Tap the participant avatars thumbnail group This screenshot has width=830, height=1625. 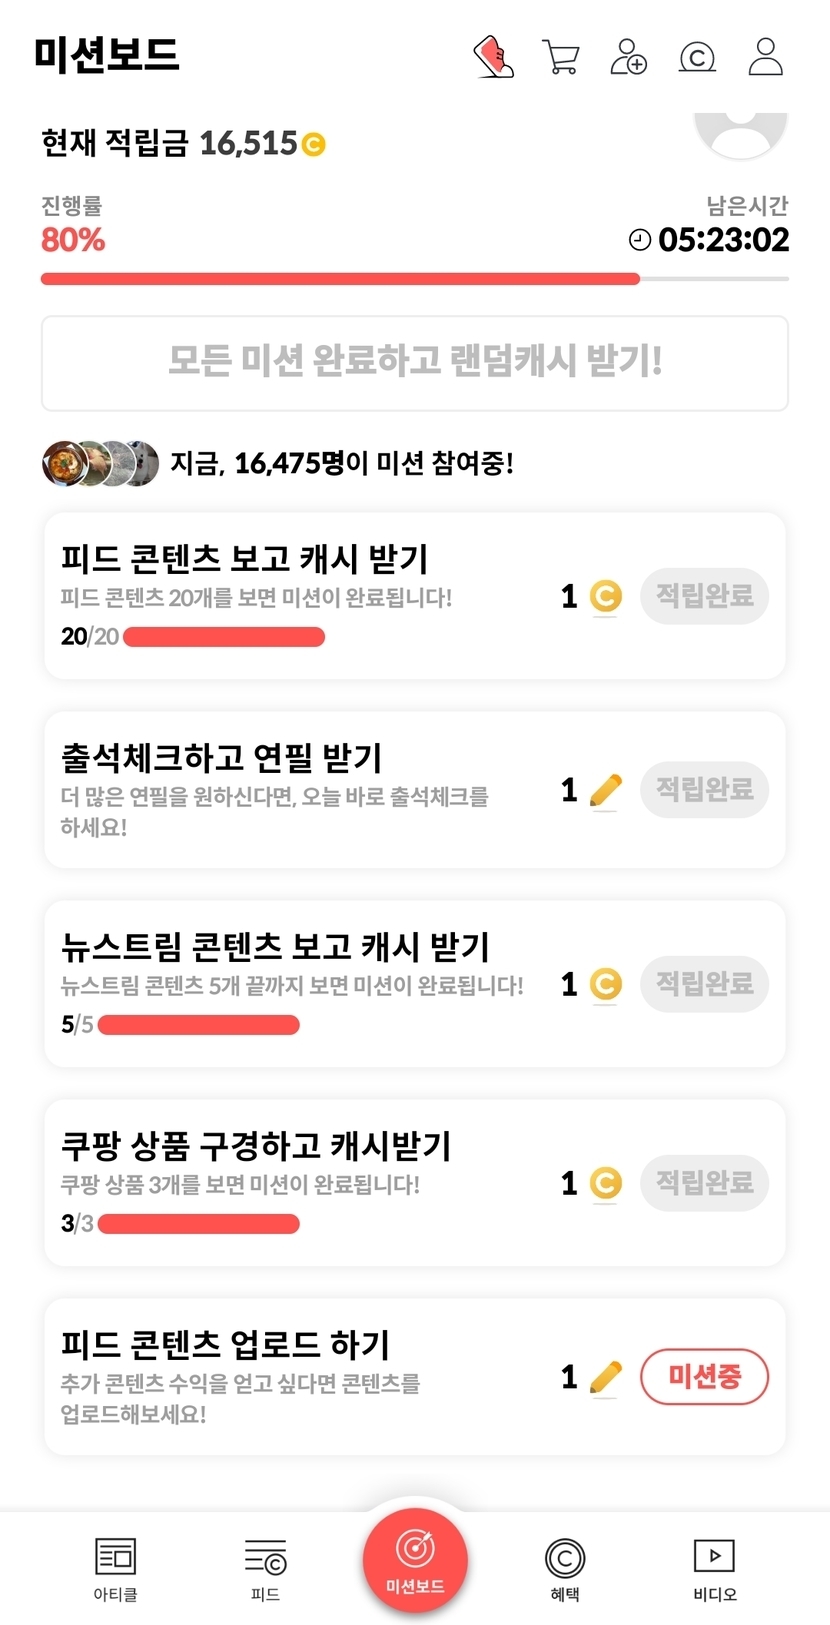(x=100, y=463)
